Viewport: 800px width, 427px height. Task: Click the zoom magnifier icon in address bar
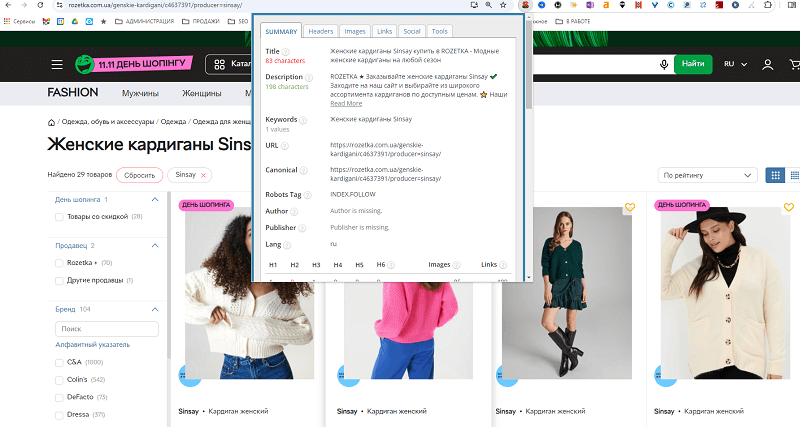pos(489,5)
